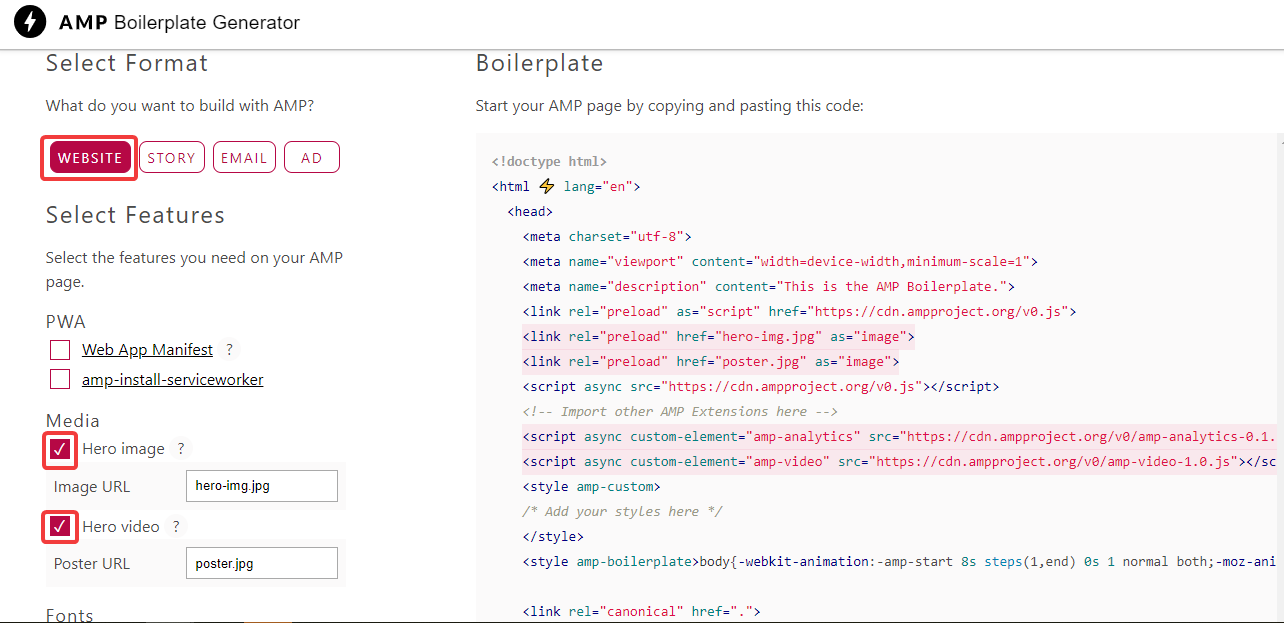
Task: Click the help icon next to Web App Manifest
Action: click(x=229, y=350)
